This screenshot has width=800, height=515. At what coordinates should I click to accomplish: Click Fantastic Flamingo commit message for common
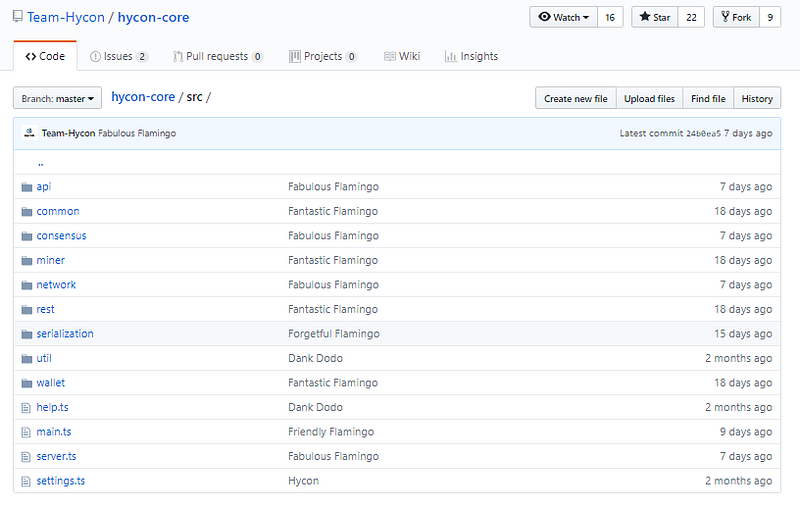(x=333, y=211)
